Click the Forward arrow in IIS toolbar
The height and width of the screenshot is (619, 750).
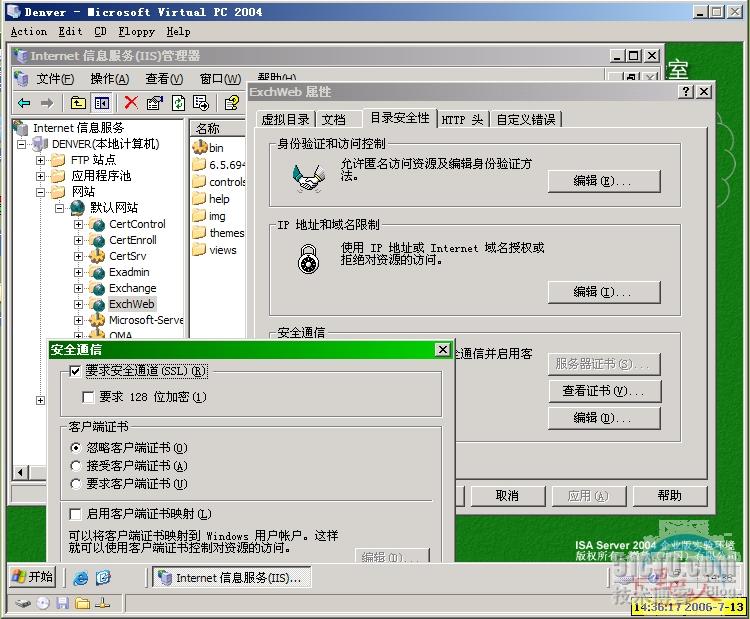(47, 102)
